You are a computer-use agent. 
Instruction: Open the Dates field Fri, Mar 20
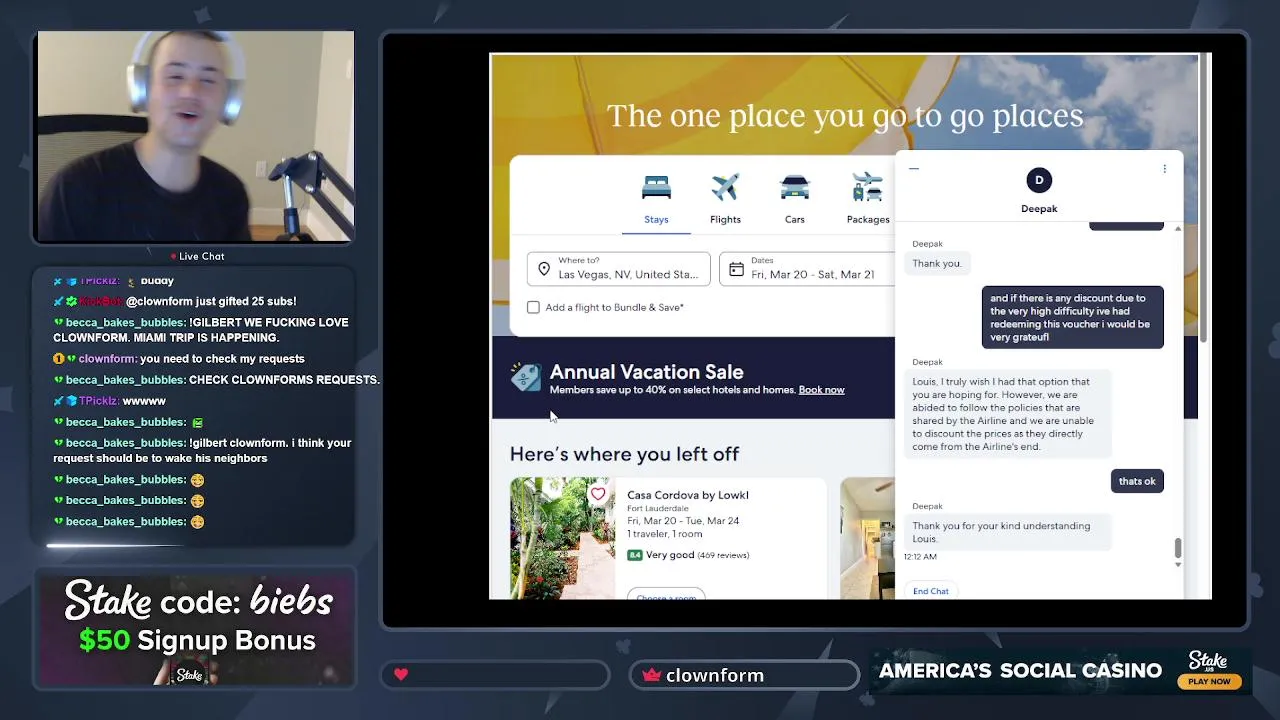point(806,269)
